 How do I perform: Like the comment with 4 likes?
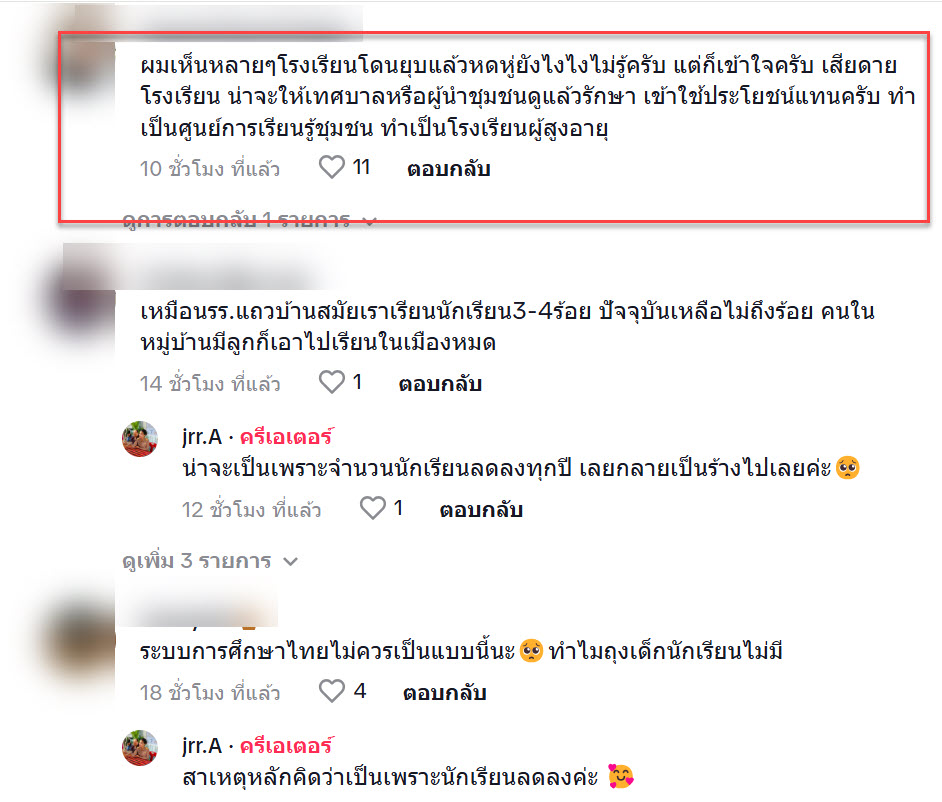point(332,691)
